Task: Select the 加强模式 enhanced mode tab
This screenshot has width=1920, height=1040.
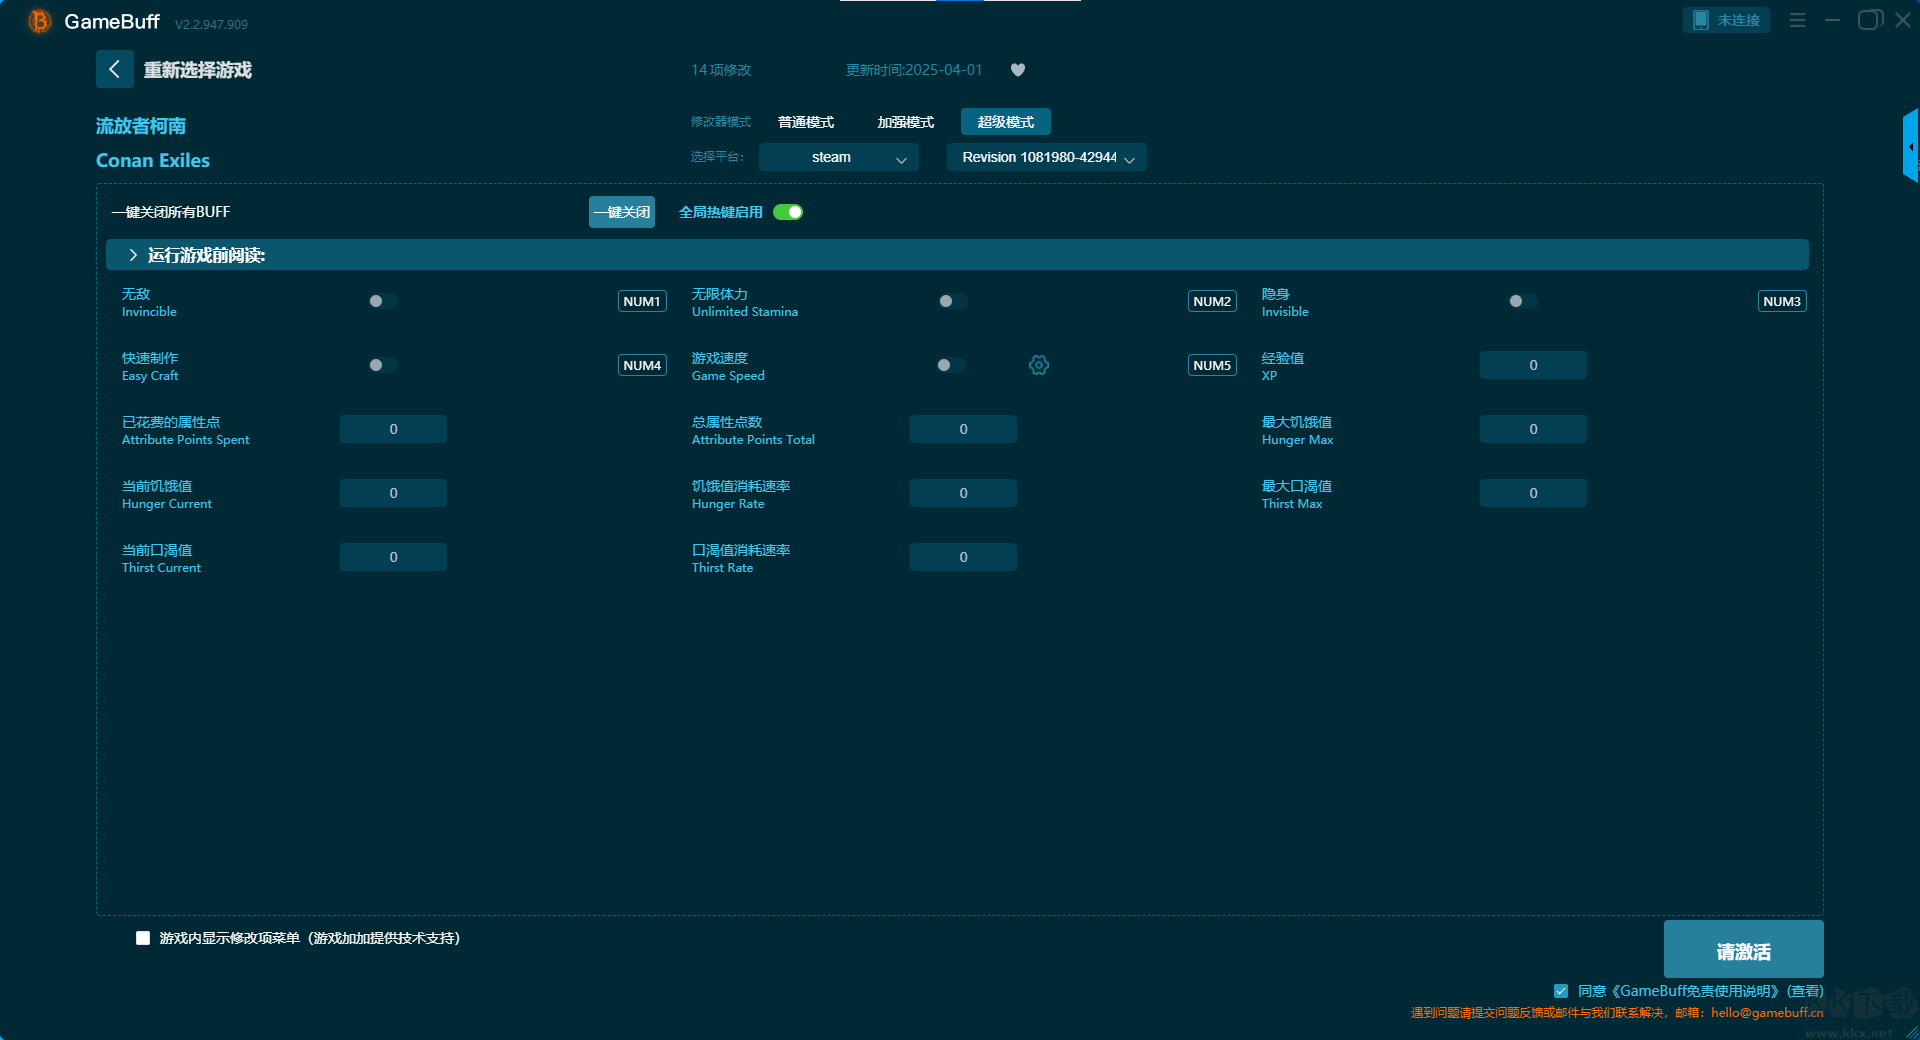Action: [905, 122]
